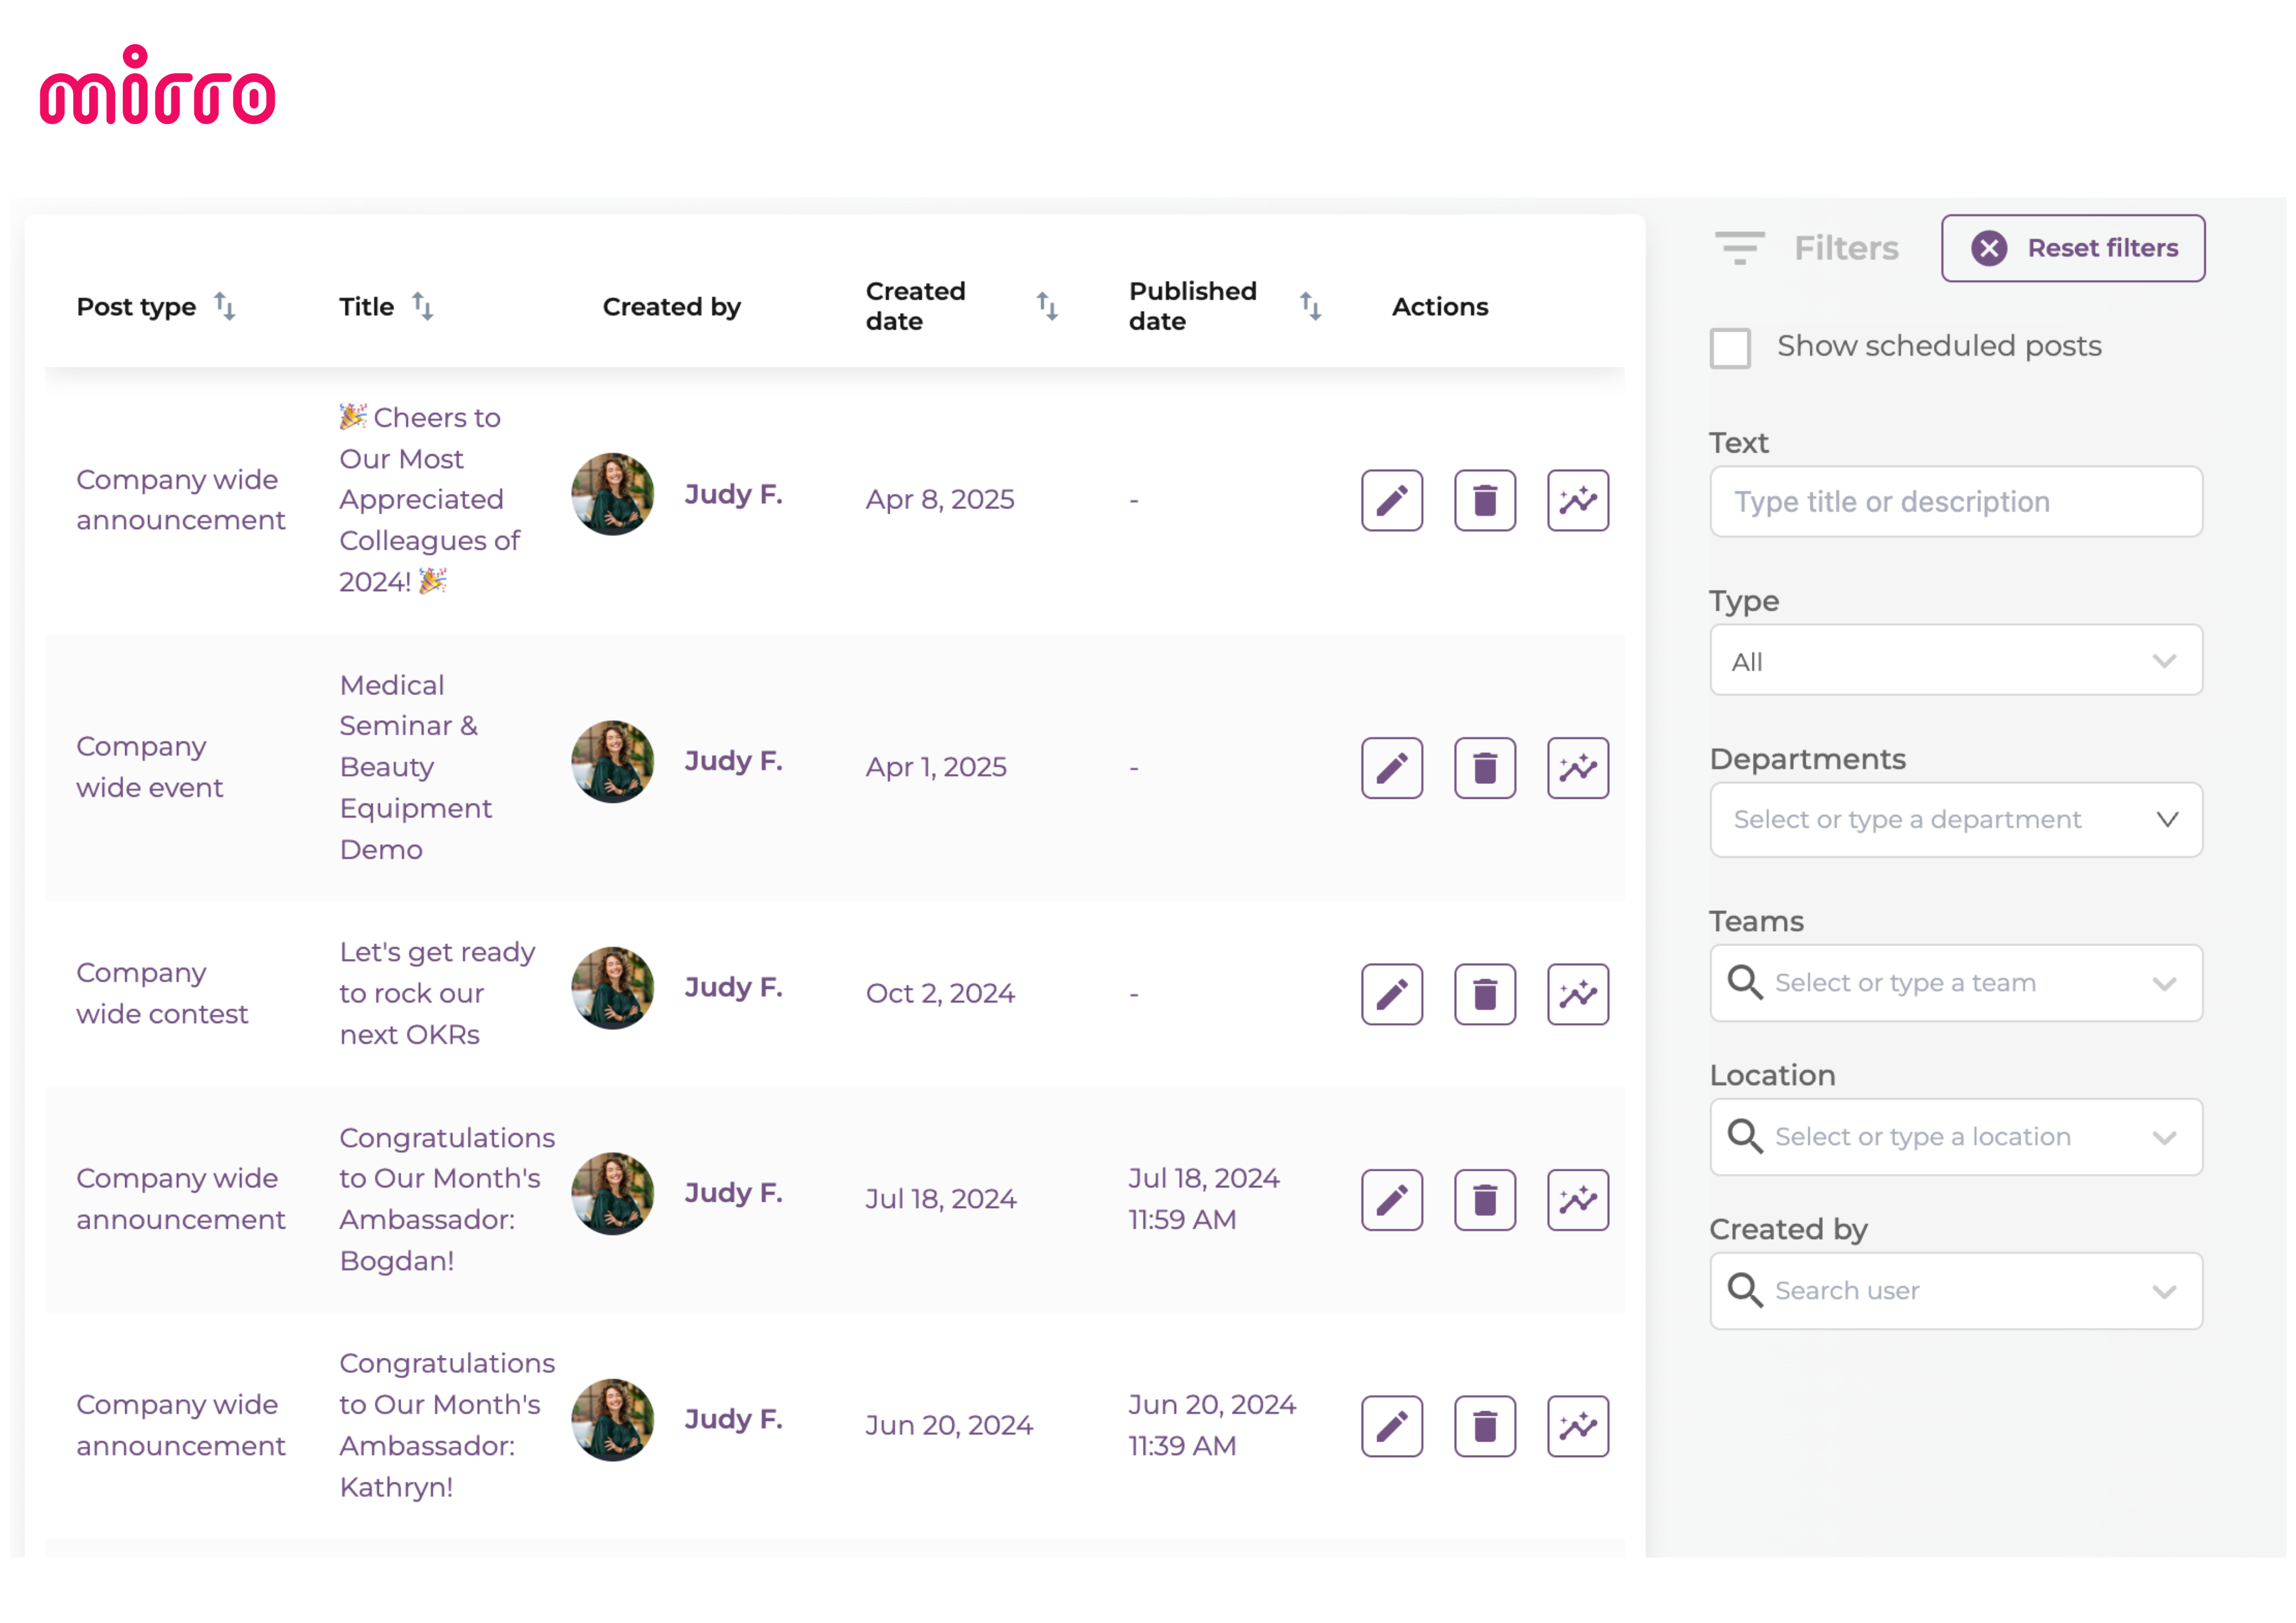The width and height of the screenshot is (2296, 1623).
Task: Click the Filters funnel icon
Action: click(x=1739, y=248)
